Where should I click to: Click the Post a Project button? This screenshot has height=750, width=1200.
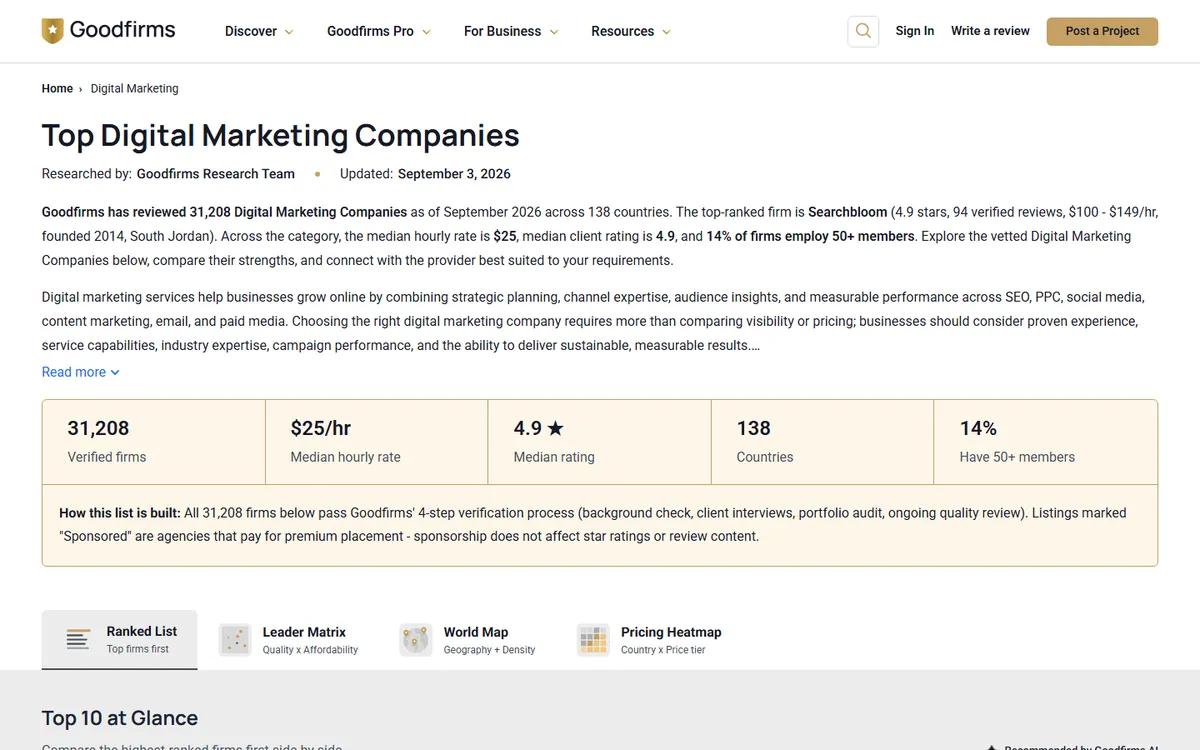1102,31
